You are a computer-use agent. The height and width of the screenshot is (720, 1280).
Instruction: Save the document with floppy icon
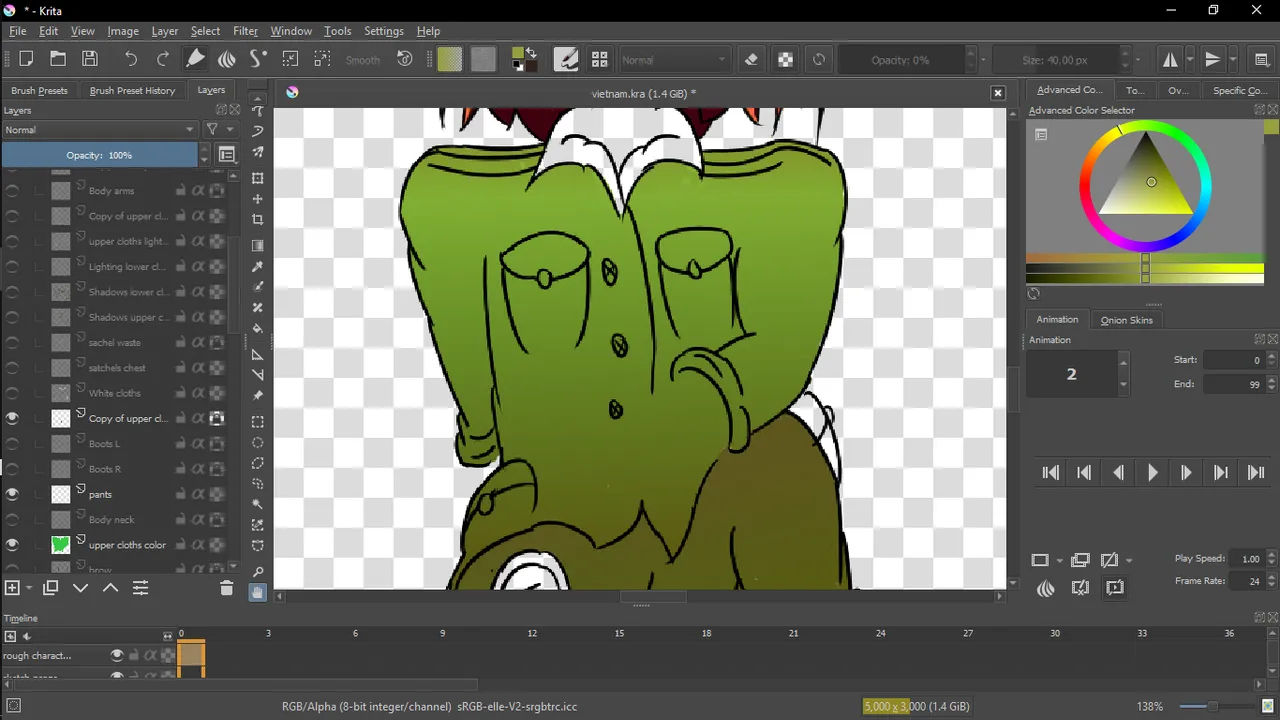coord(90,59)
